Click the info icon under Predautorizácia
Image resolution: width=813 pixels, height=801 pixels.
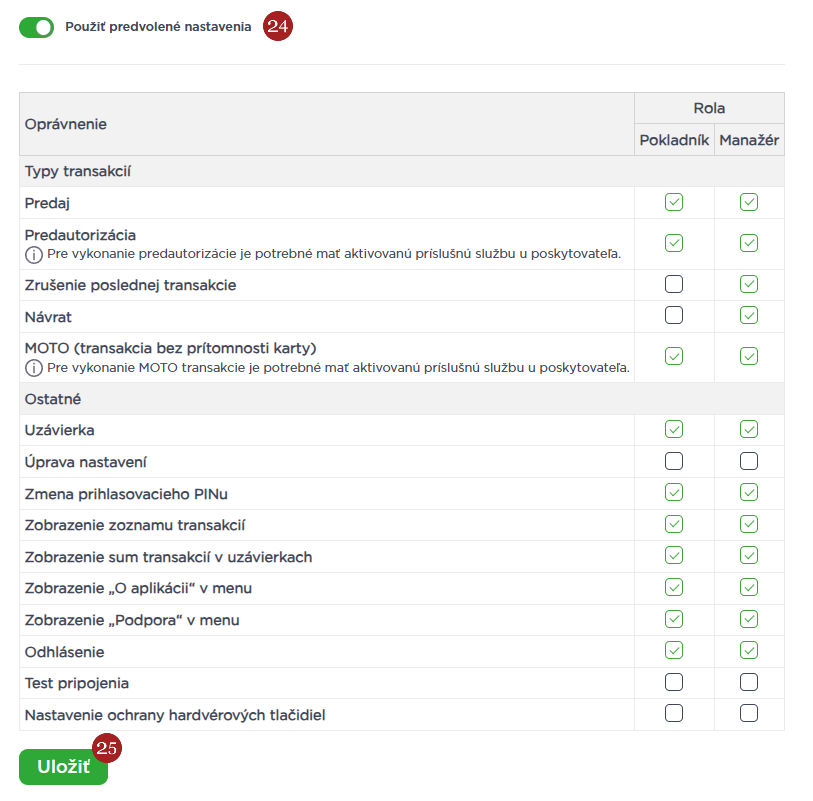33,254
